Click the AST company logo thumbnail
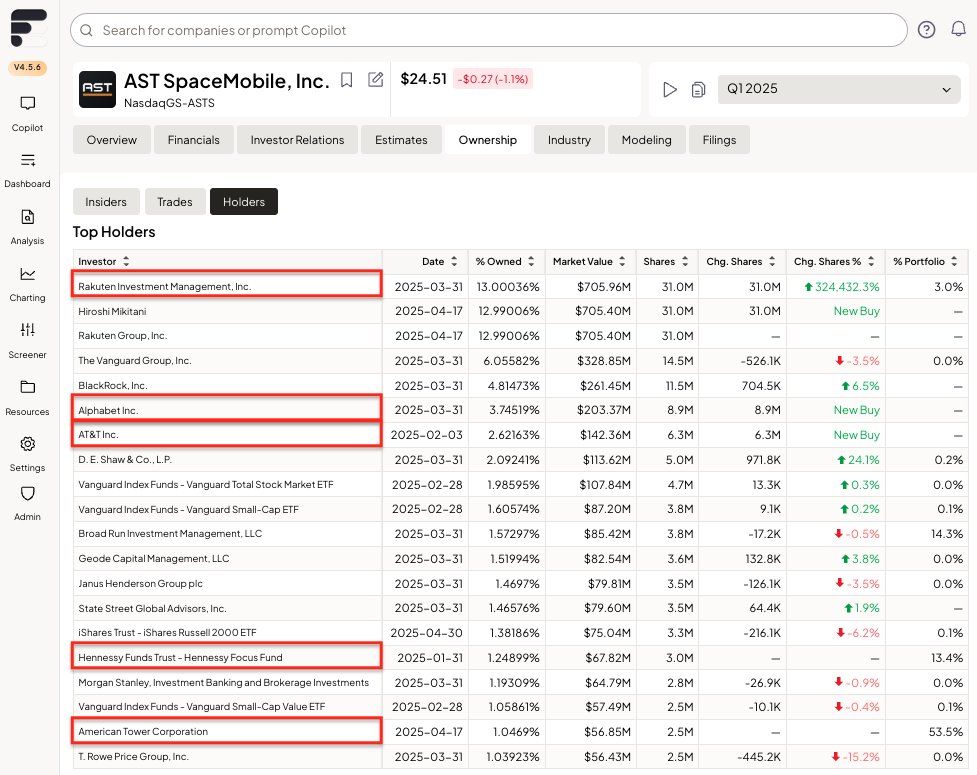This screenshot has width=977, height=775. pyautogui.click(x=97, y=89)
